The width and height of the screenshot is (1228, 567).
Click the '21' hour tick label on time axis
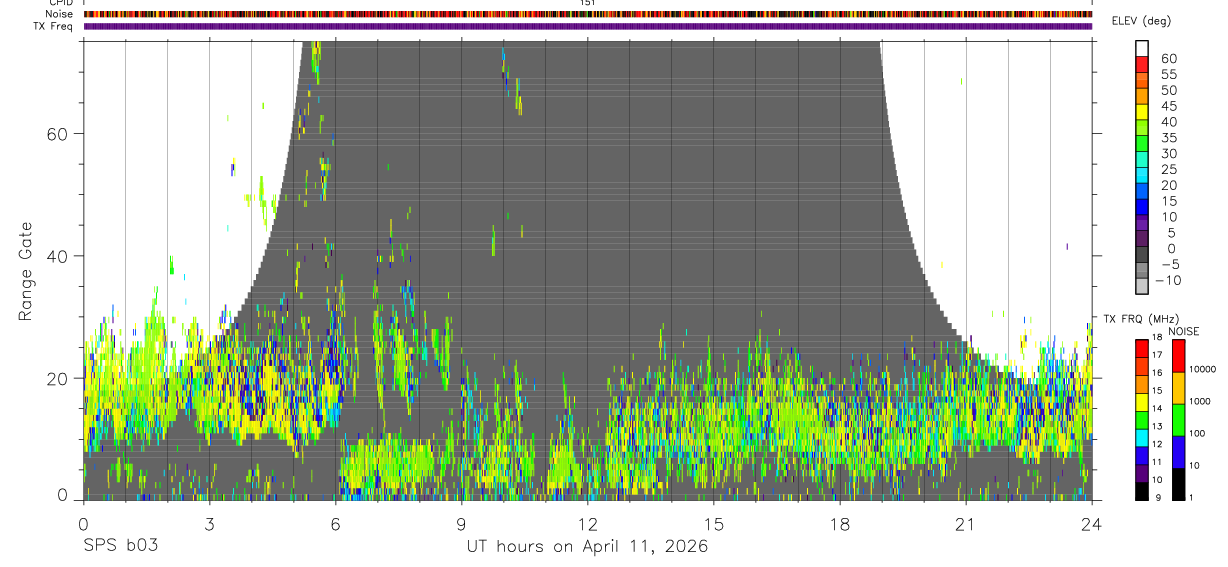(966, 524)
